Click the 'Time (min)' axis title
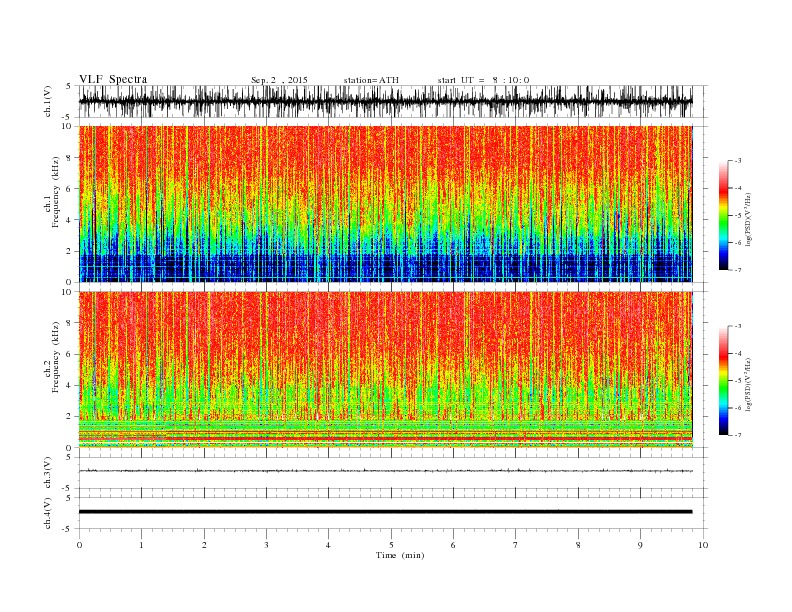This screenshot has height=612, width=792. [400, 555]
